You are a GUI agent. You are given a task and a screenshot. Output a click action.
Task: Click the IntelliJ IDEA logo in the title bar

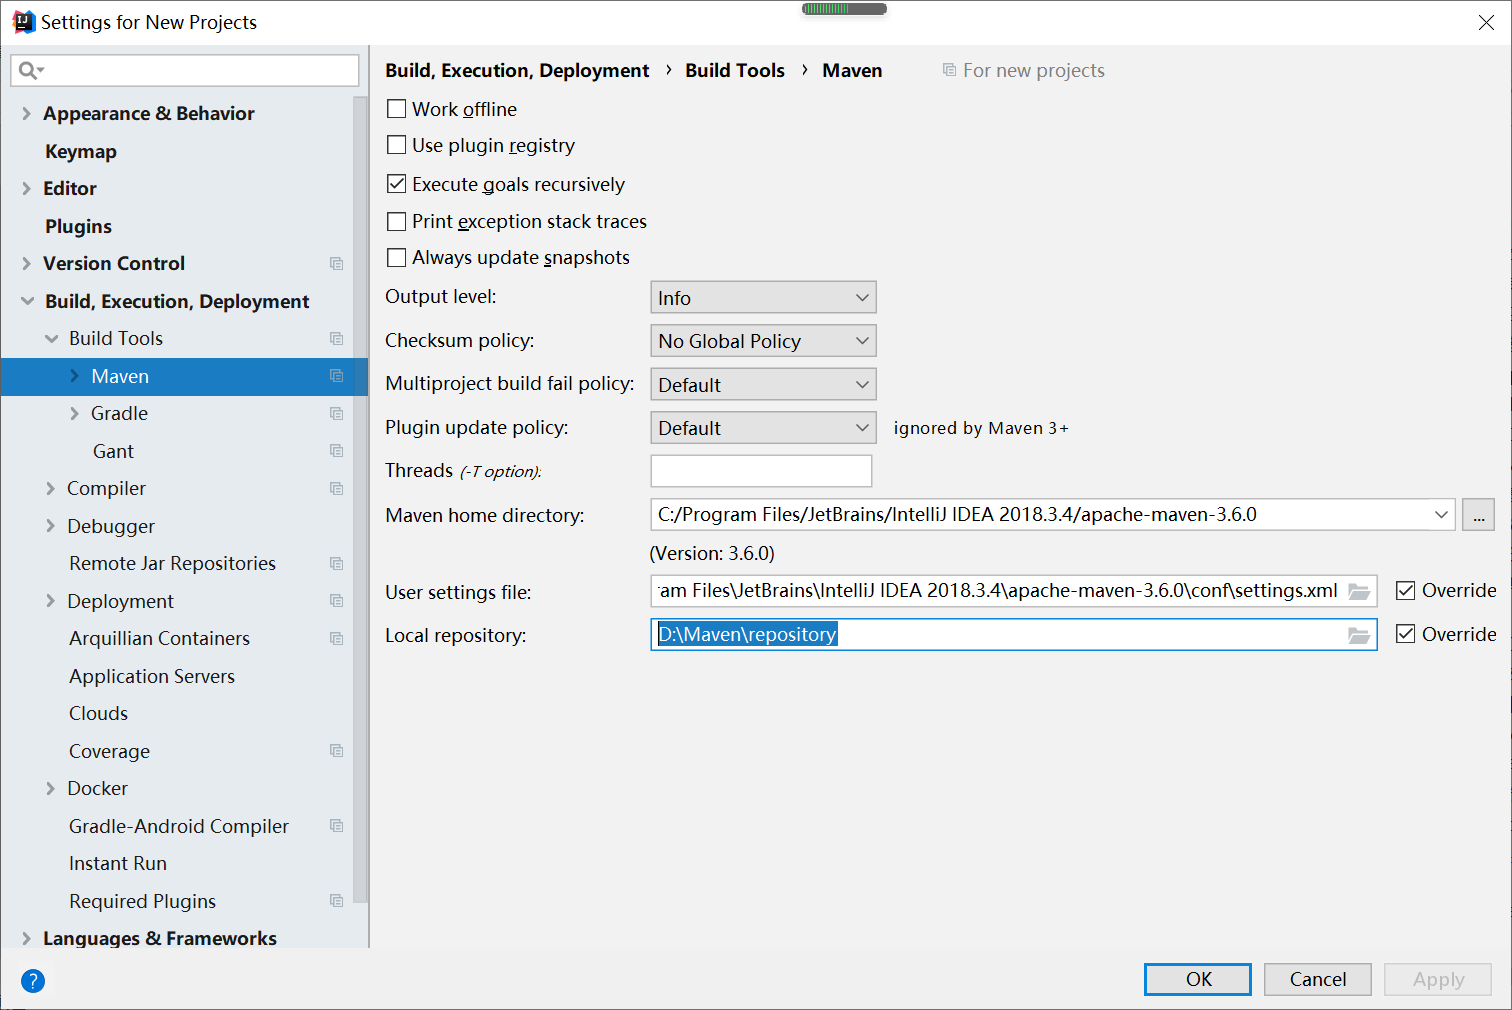coord(23,21)
